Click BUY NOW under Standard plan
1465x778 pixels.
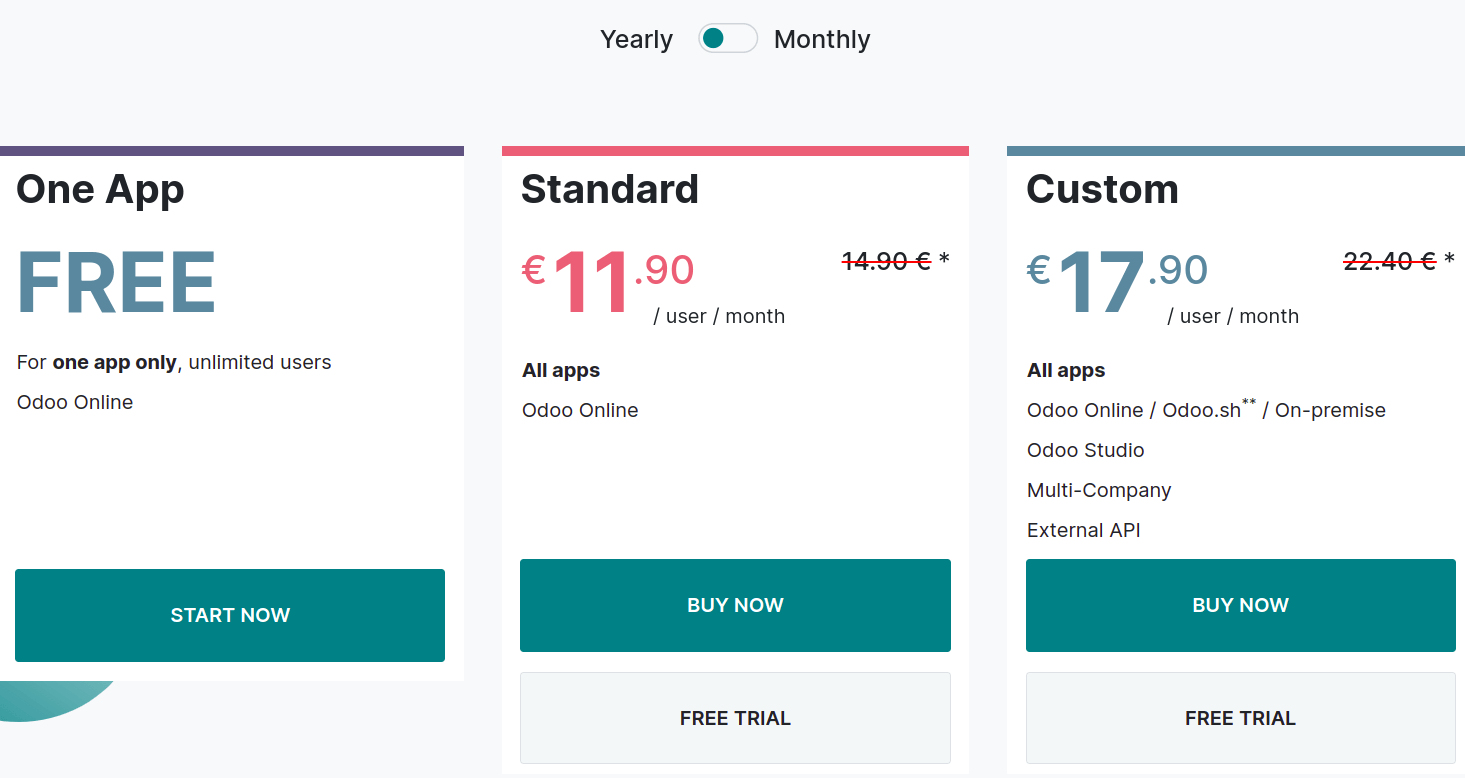pyautogui.click(x=735, y=605)
